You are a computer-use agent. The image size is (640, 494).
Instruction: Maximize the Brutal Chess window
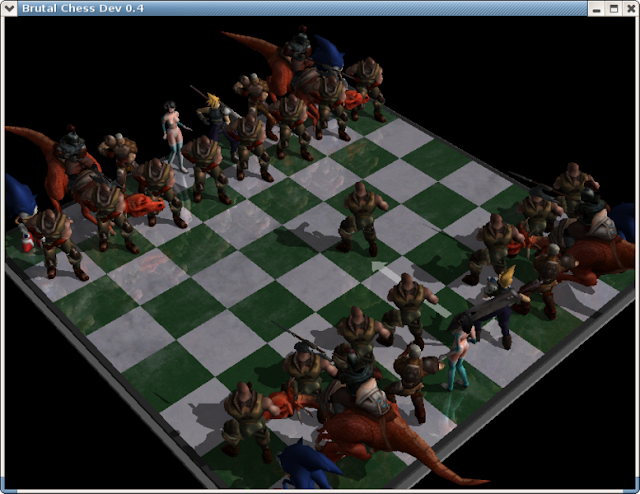[x=614, y=9]
